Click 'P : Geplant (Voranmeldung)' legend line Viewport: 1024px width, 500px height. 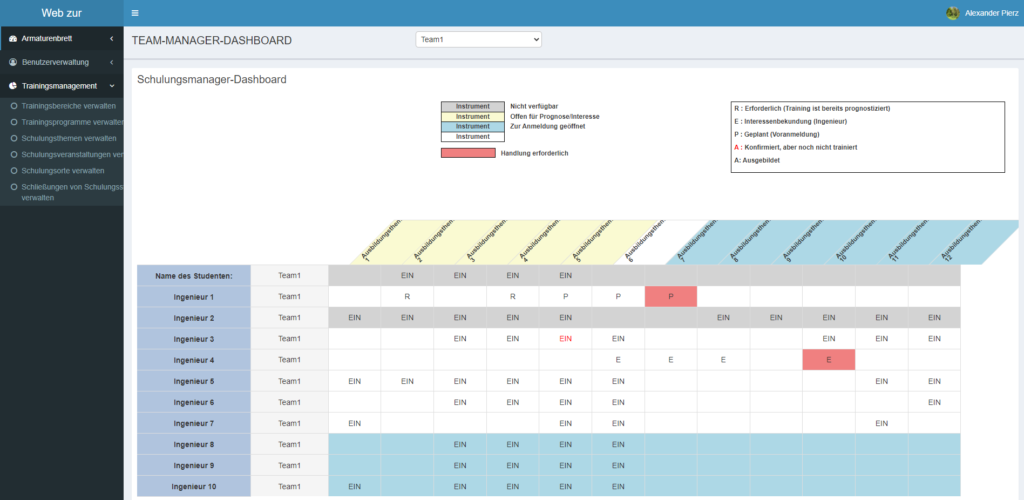[776, 134]
